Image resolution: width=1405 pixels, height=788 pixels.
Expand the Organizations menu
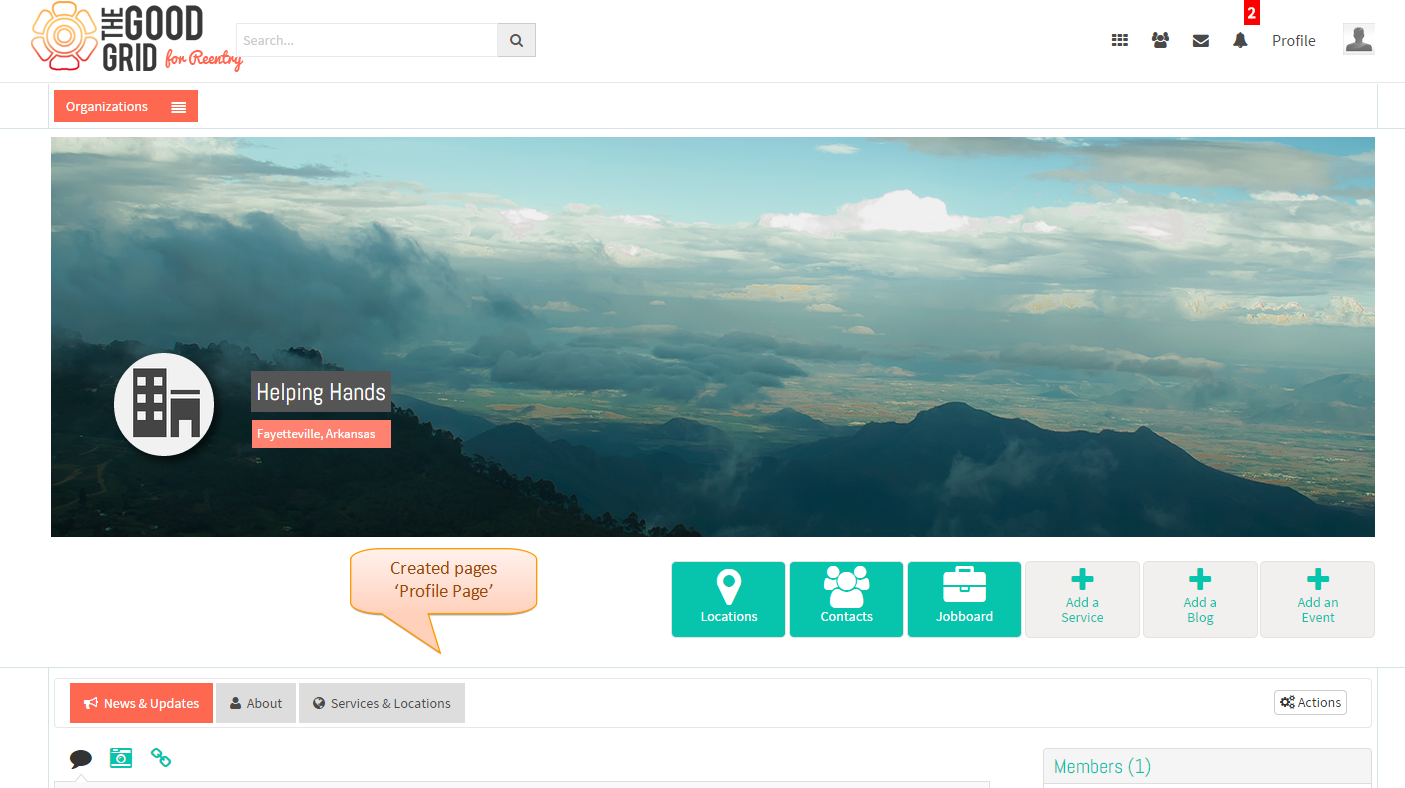pyautogui.click(x=126, y=106)
